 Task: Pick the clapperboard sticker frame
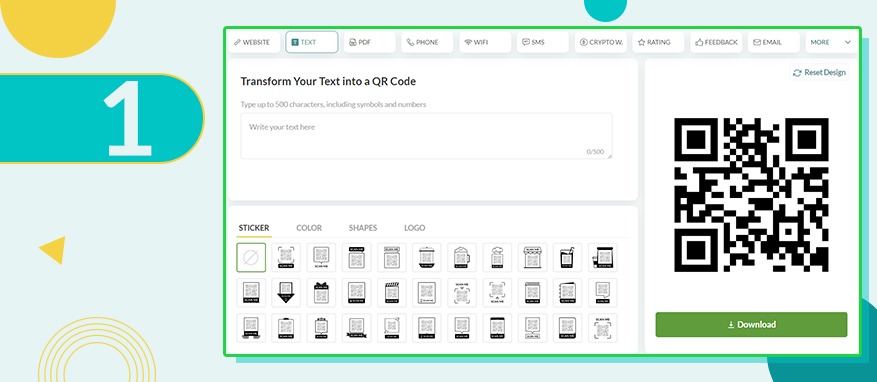tap(392, 293)
